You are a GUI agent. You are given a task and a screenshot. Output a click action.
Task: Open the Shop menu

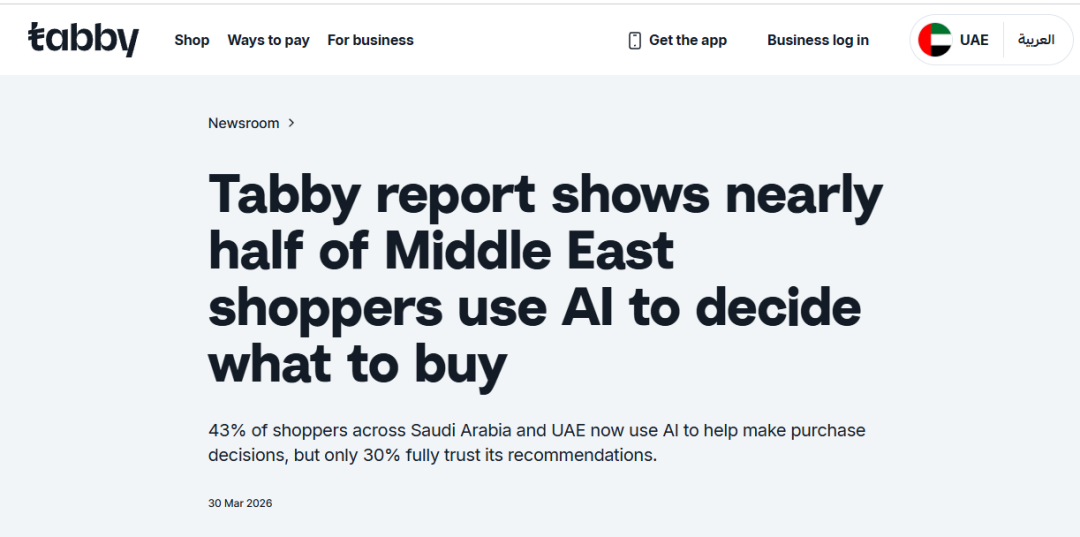pyautogui.click(x=191, y=40)
